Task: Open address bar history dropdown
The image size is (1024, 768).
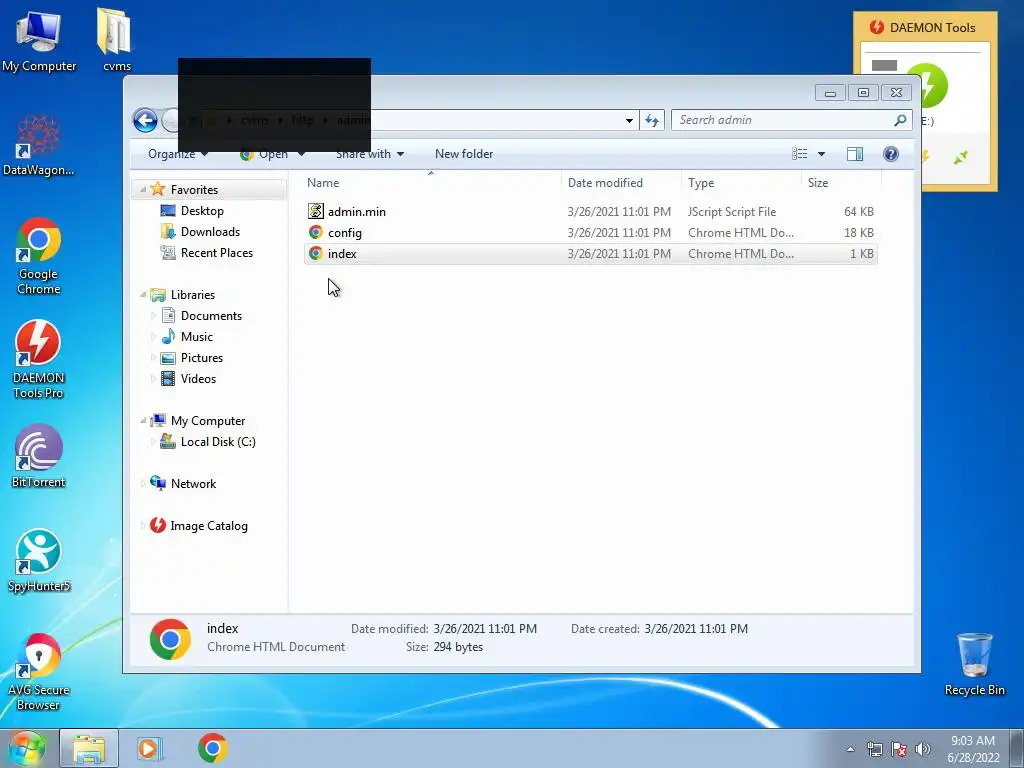Action: coord(629,120)
